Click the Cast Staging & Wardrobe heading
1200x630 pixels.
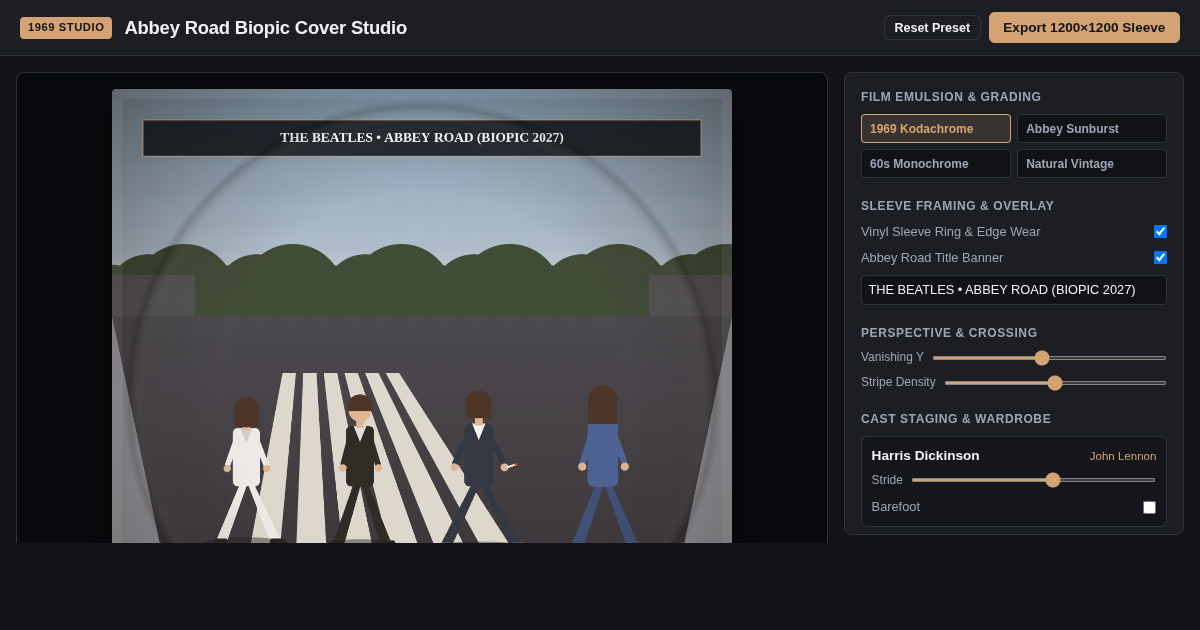click(x=956, y=419)
